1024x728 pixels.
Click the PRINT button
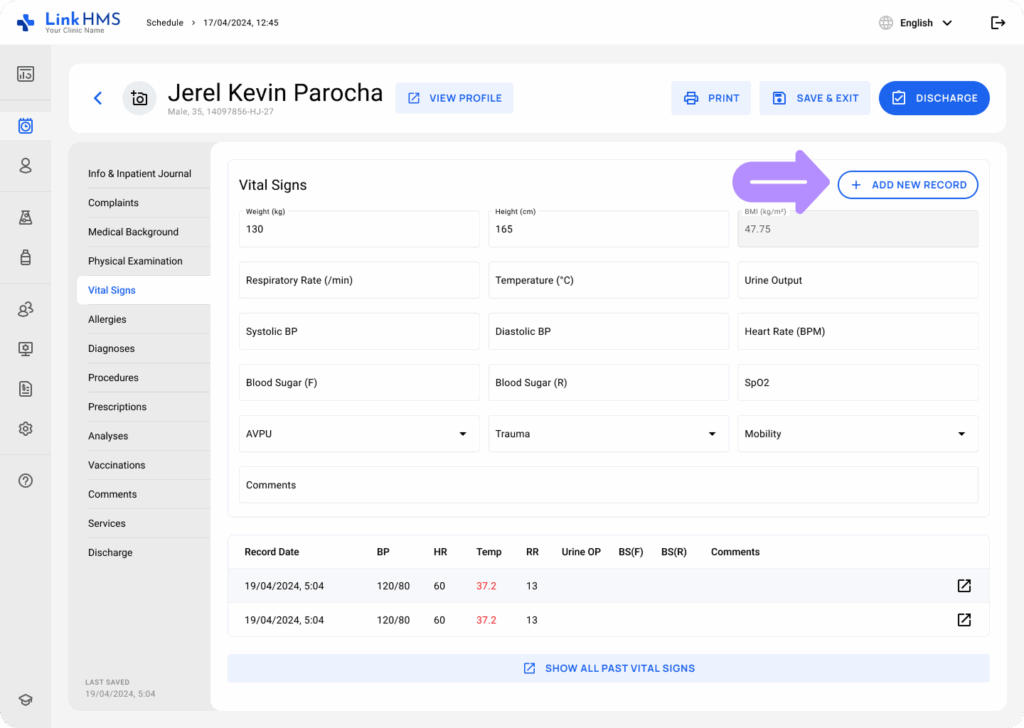pos(711,98)
